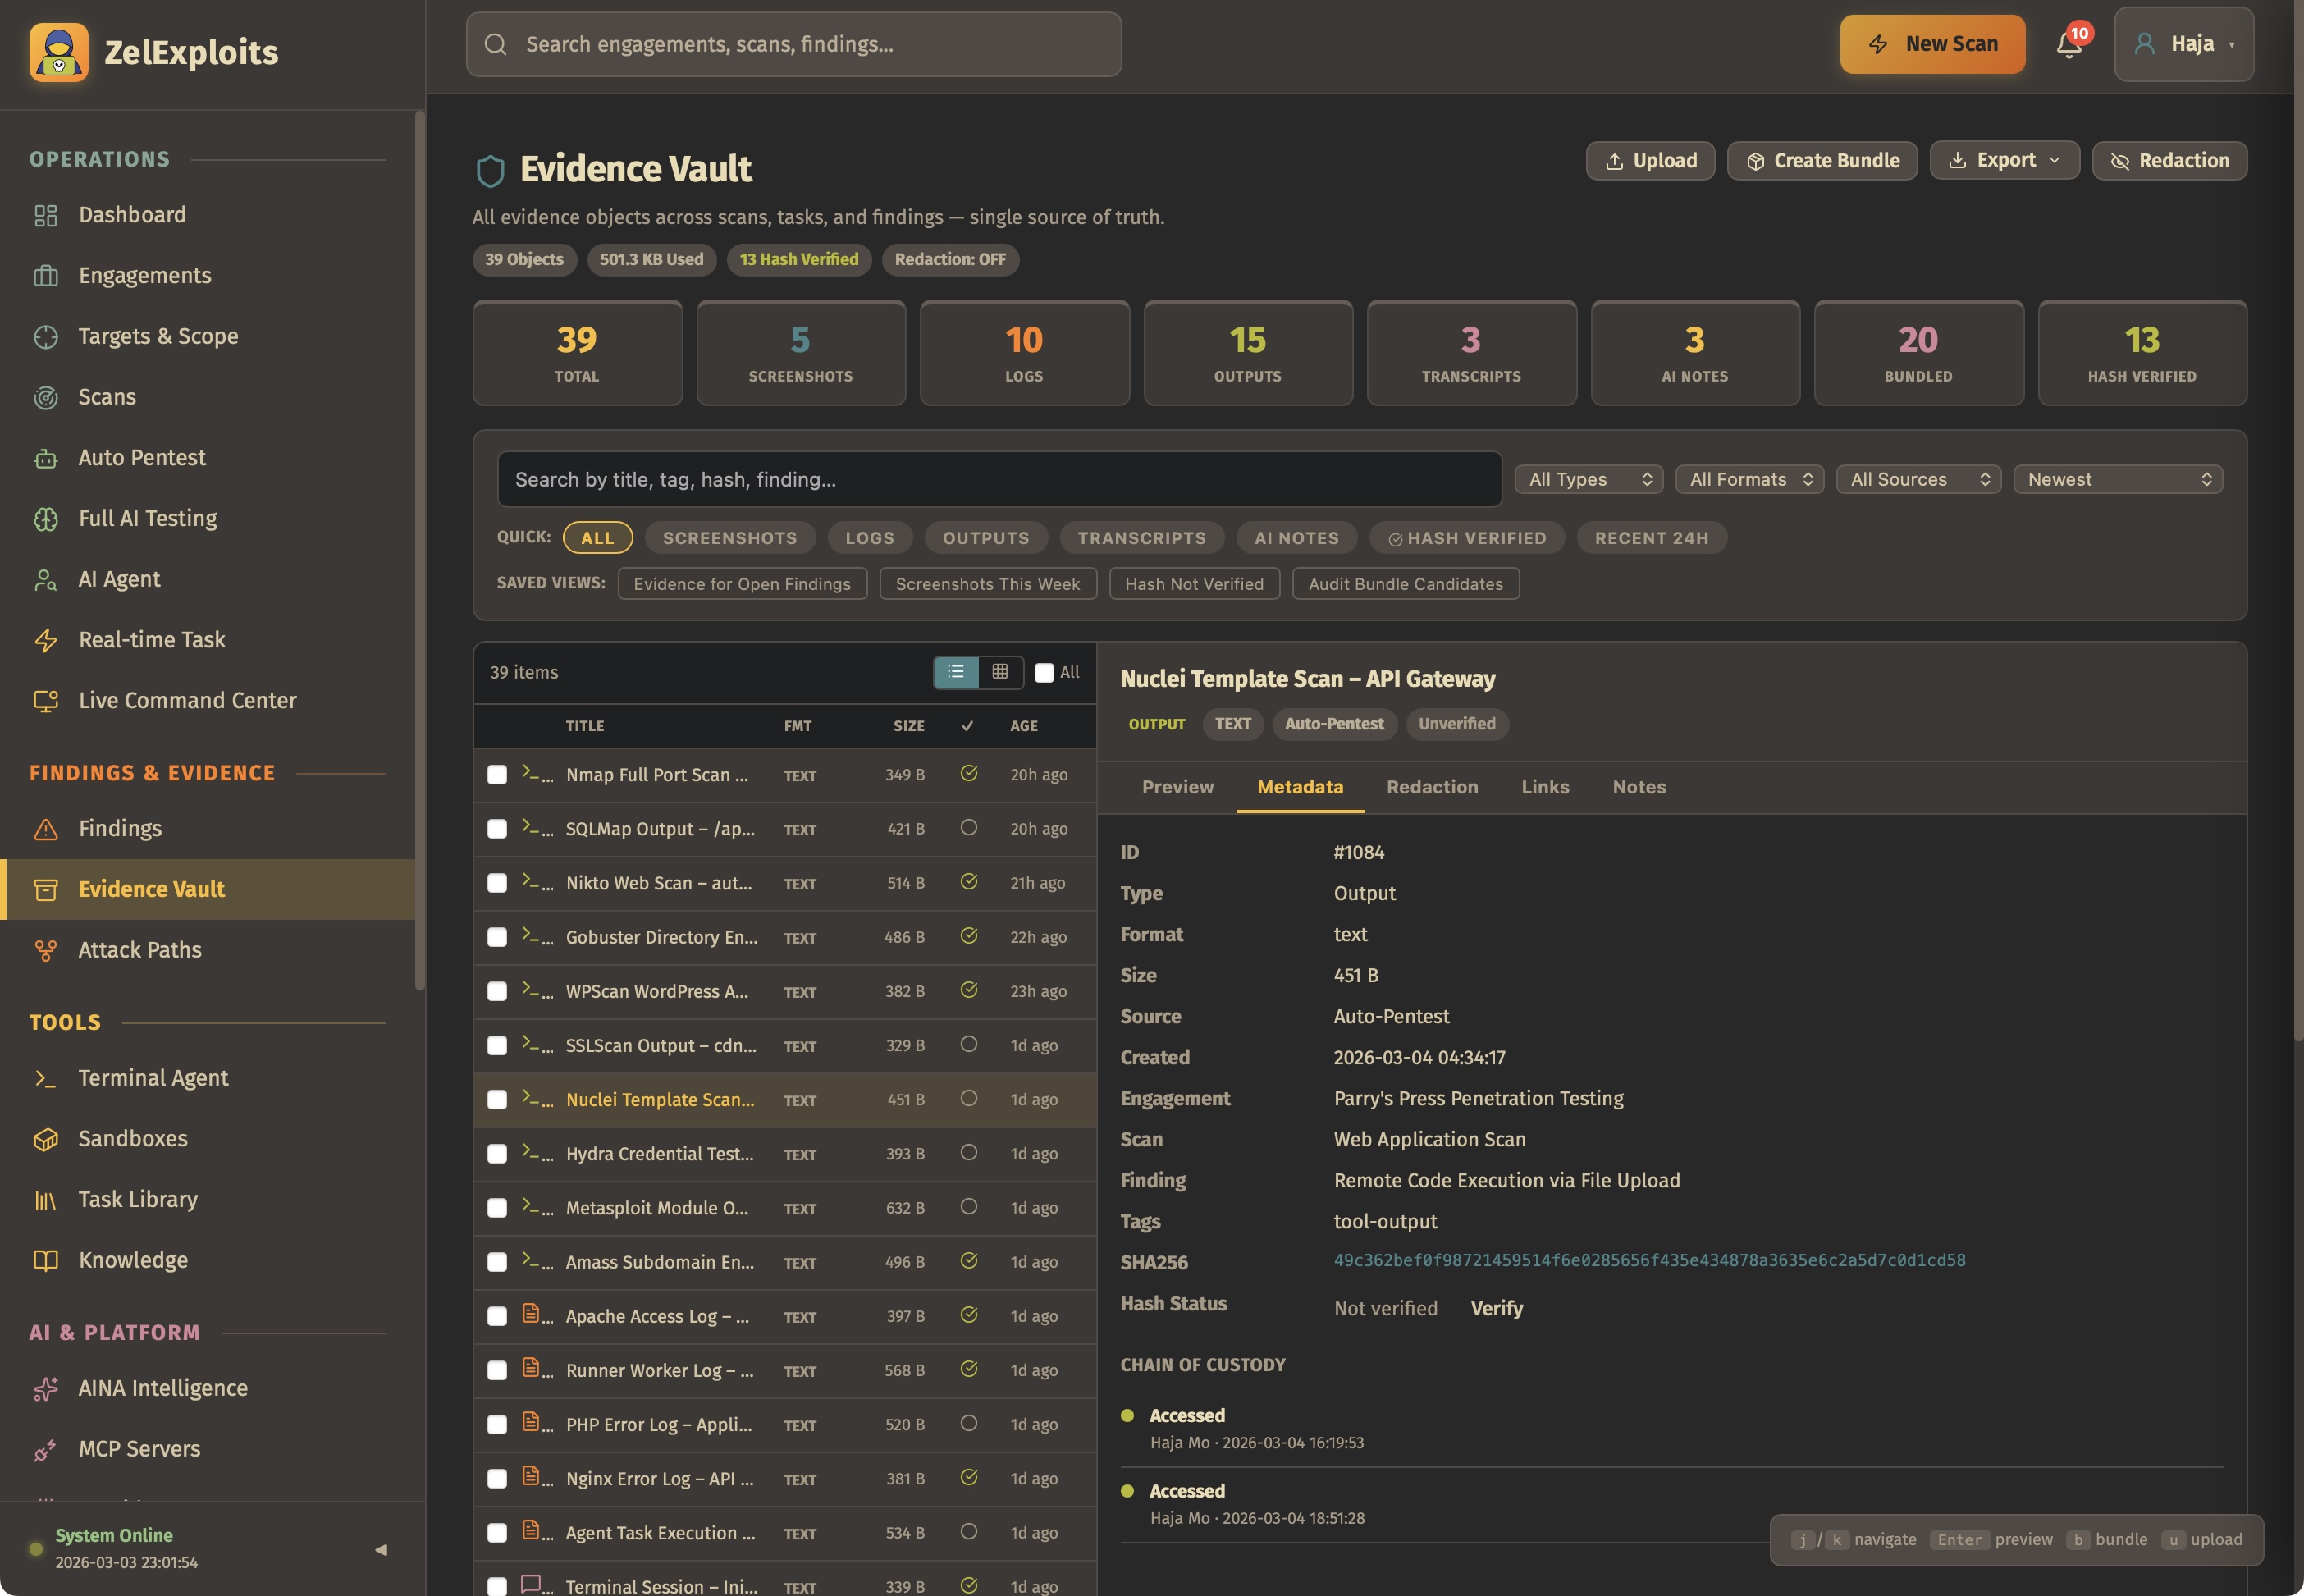Open the Redaction tab

coord(1432,787)
